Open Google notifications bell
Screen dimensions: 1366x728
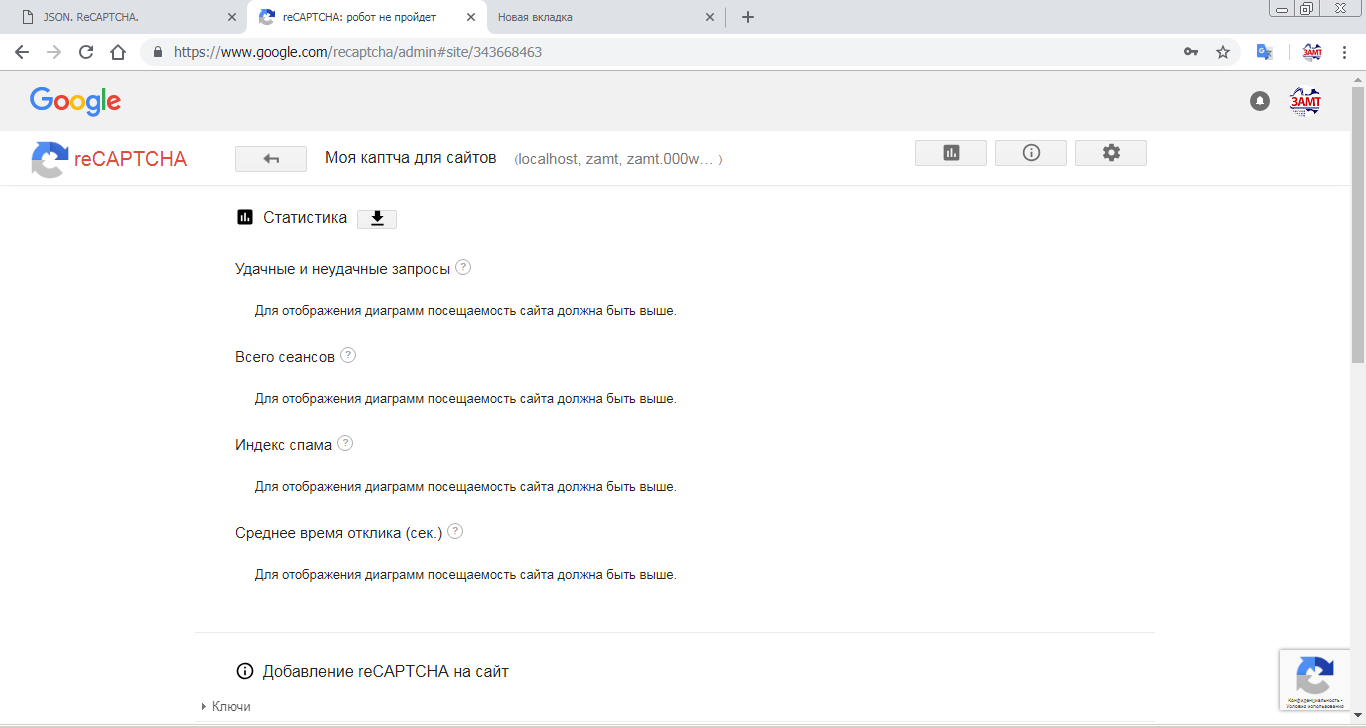click(x=1260, y=101)
